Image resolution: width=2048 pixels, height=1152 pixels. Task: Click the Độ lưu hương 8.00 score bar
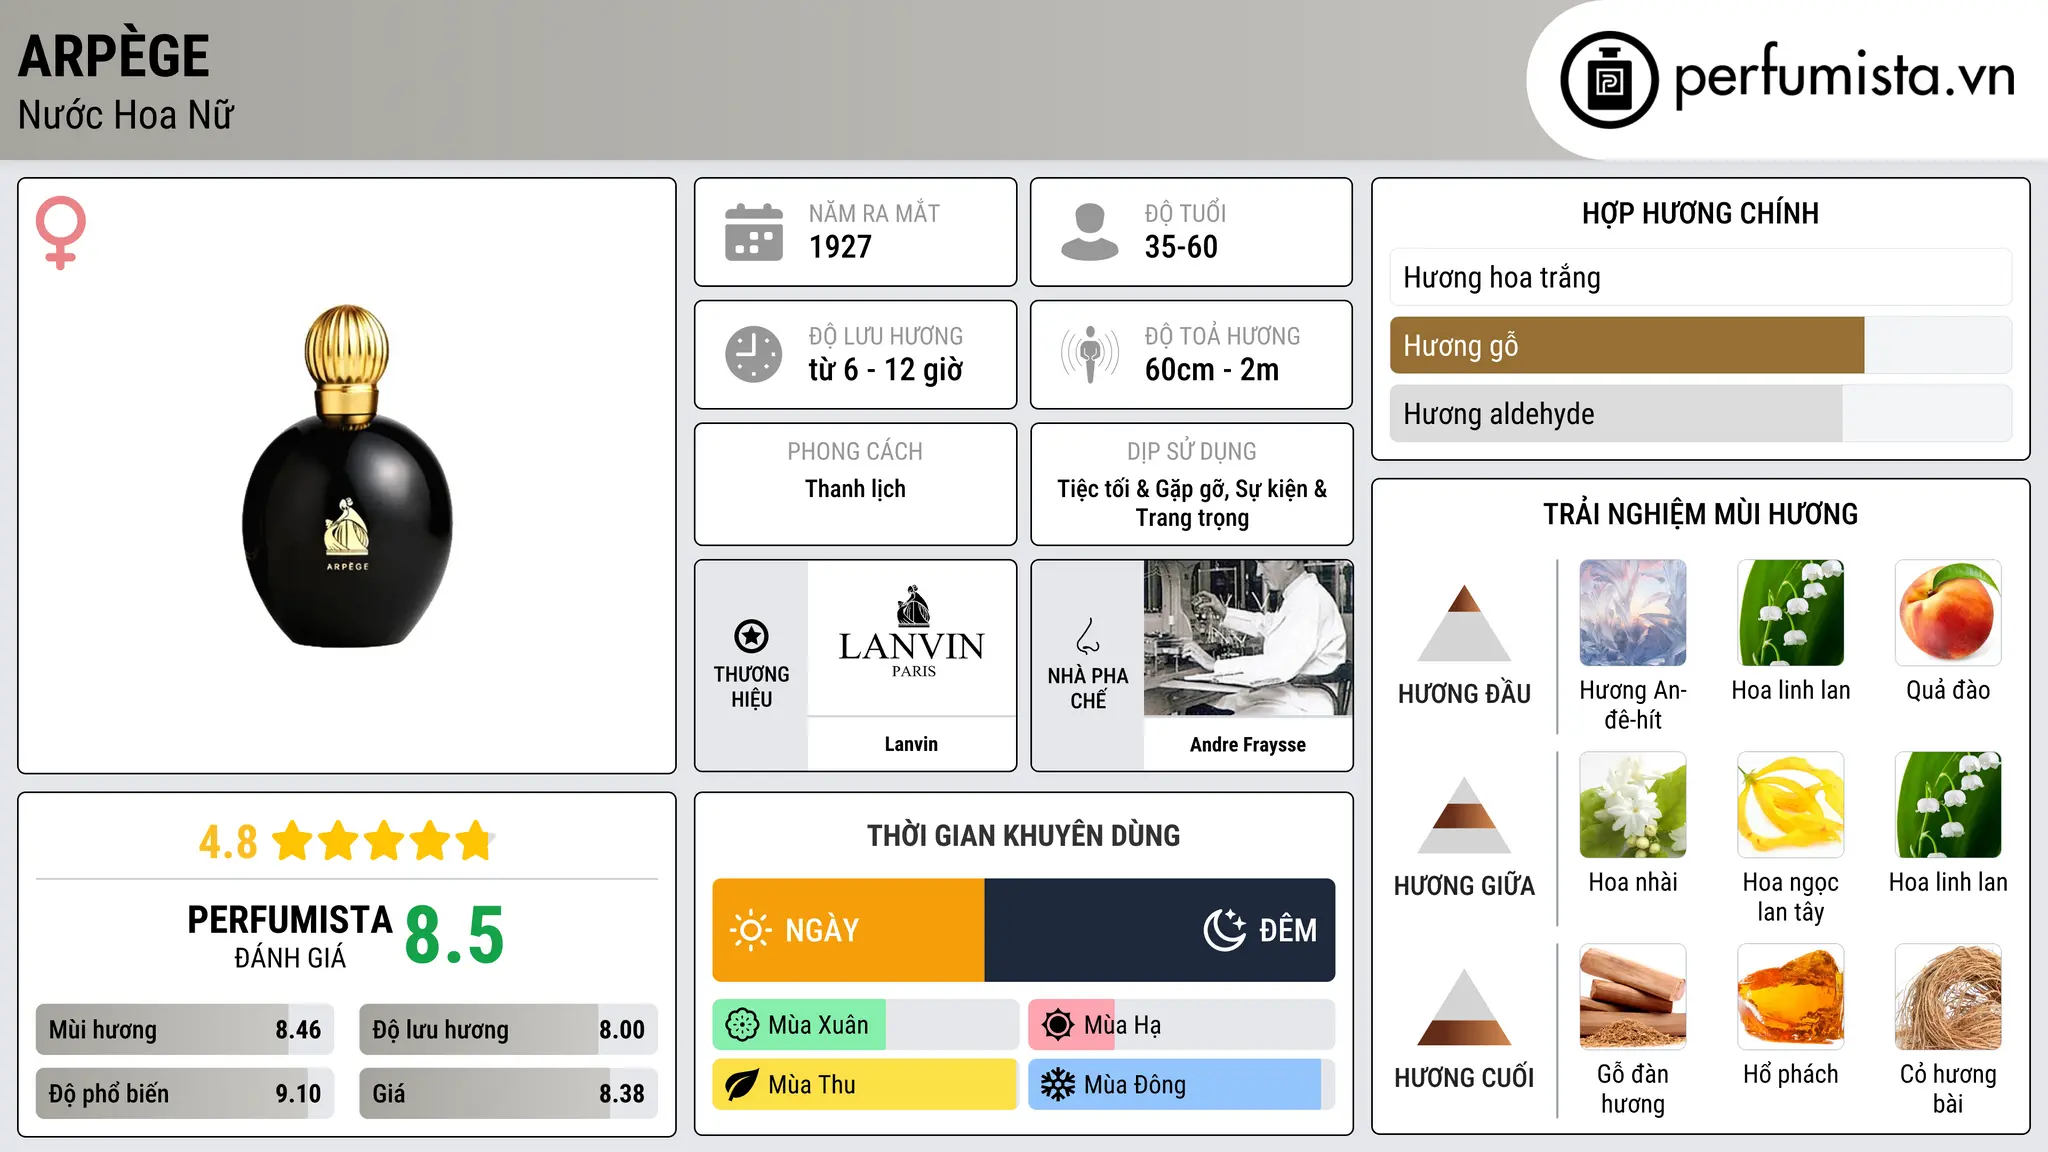click(x=509, y=1029)
